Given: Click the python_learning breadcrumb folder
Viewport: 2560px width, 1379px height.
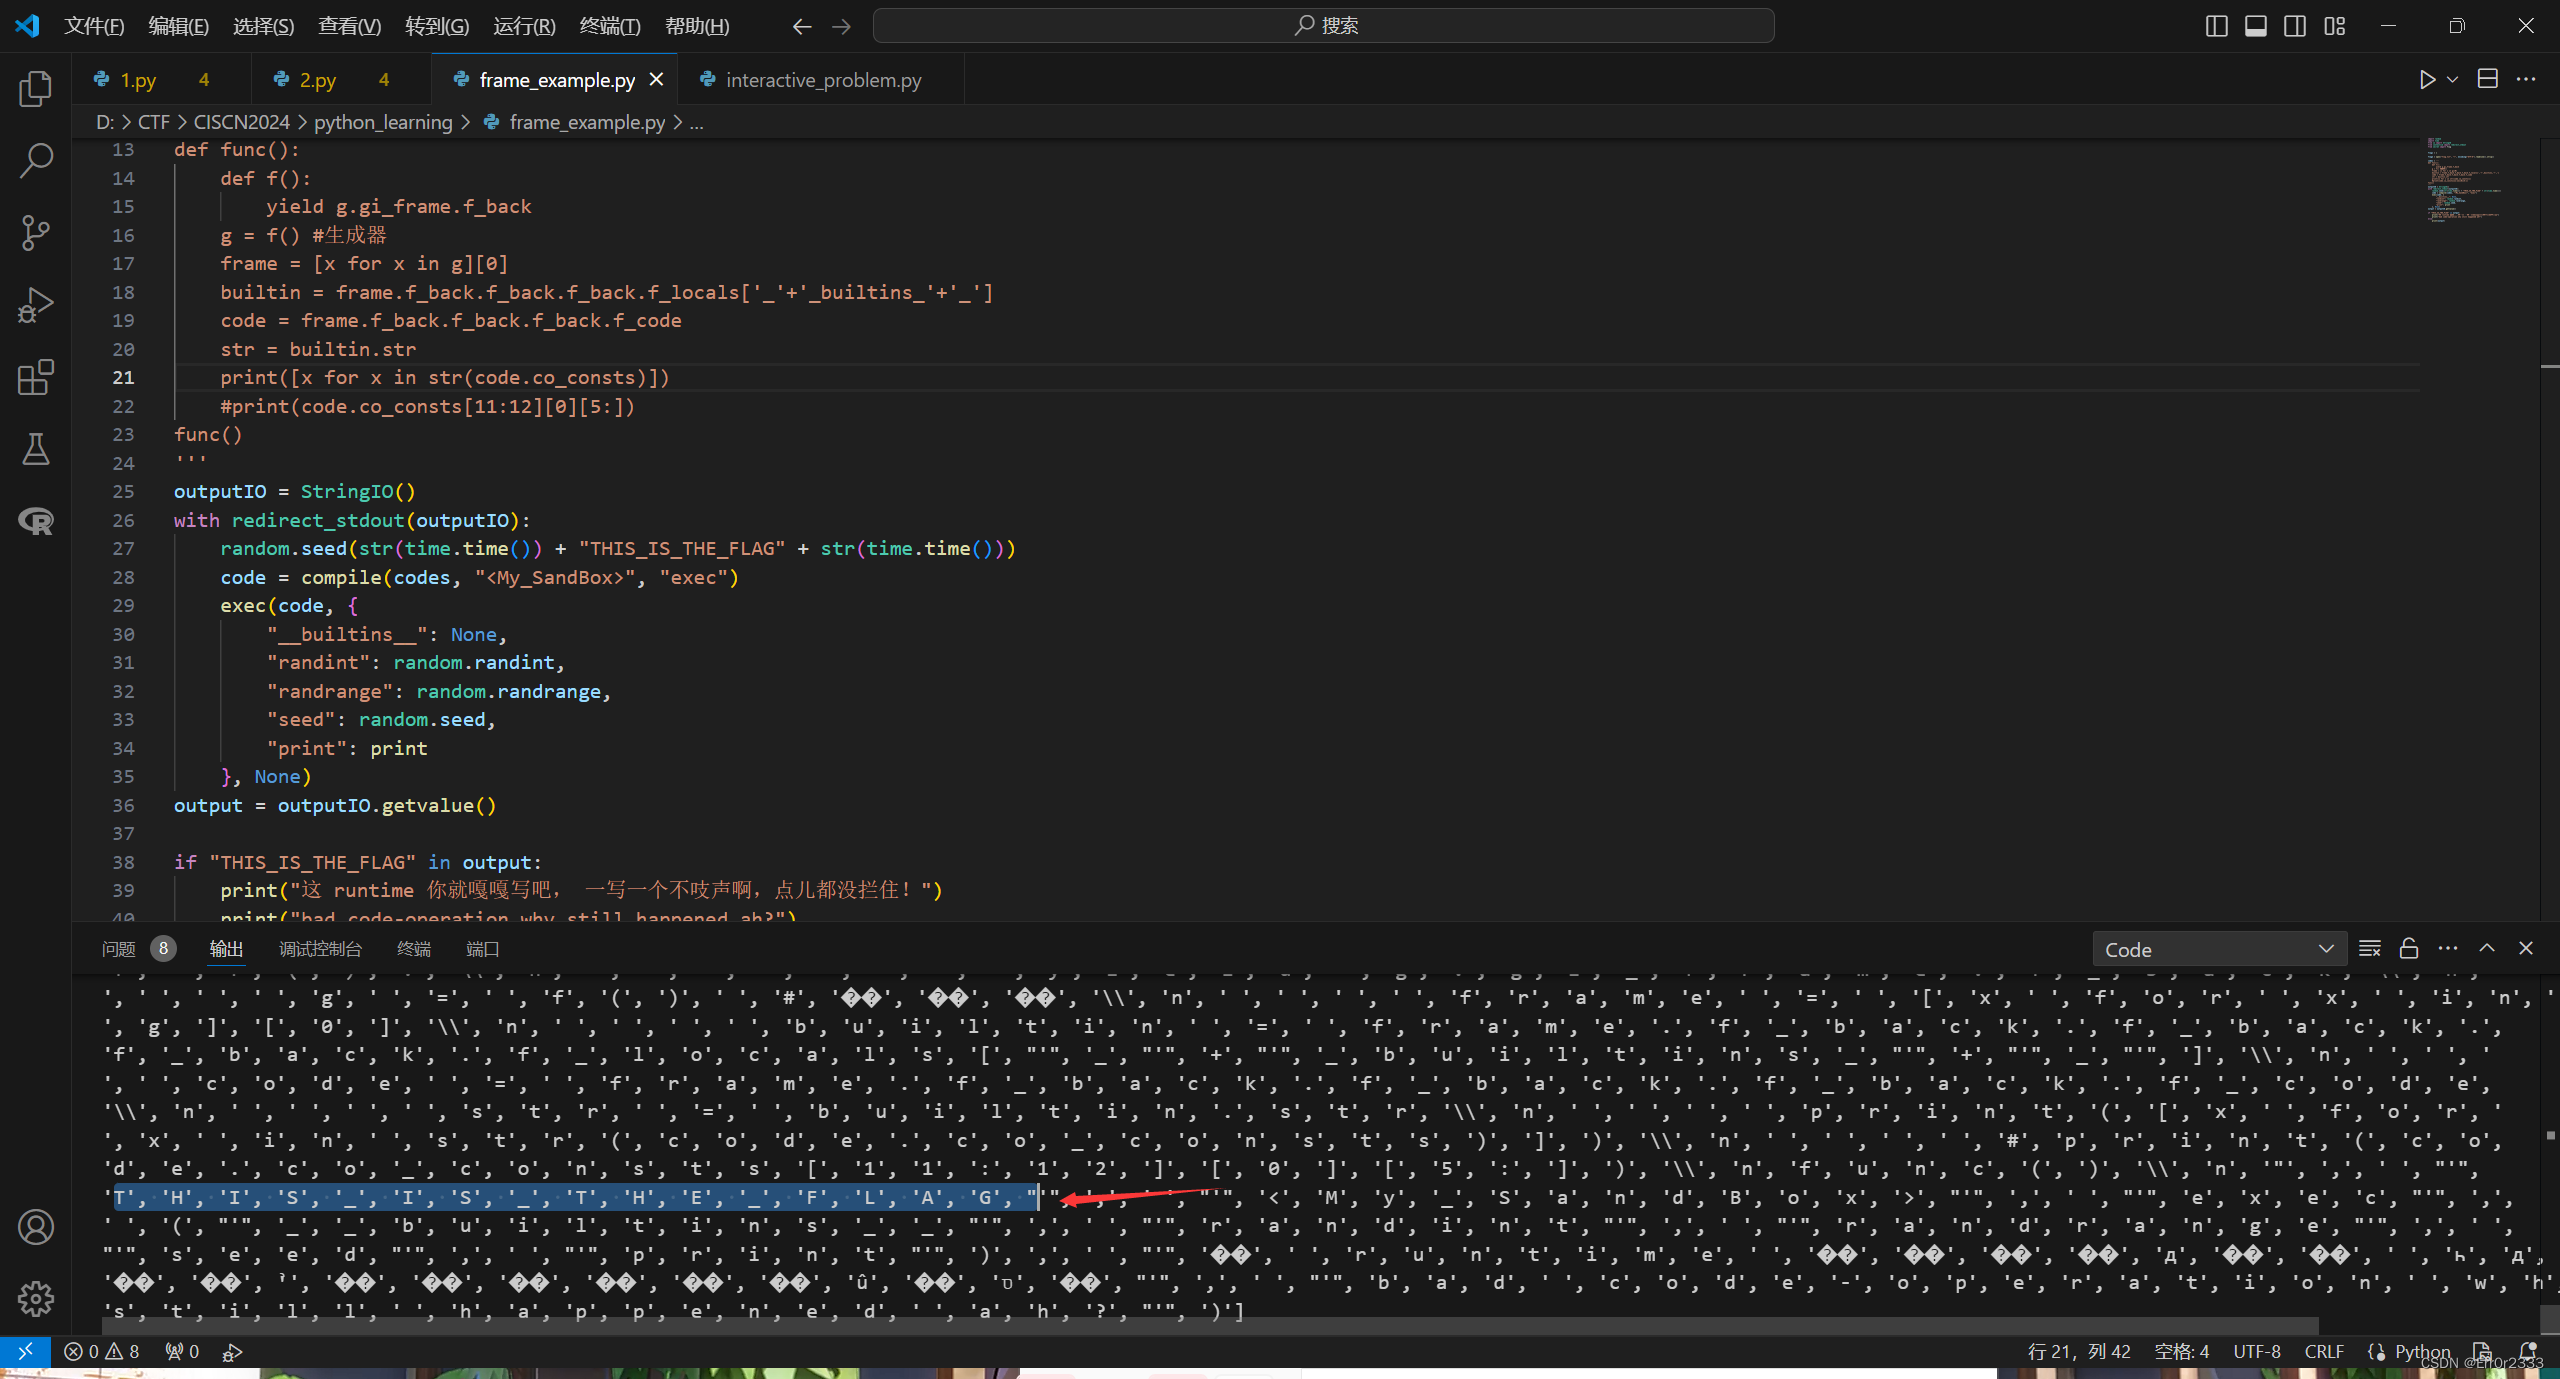Looking at the screenshot, I should point(383,122).
